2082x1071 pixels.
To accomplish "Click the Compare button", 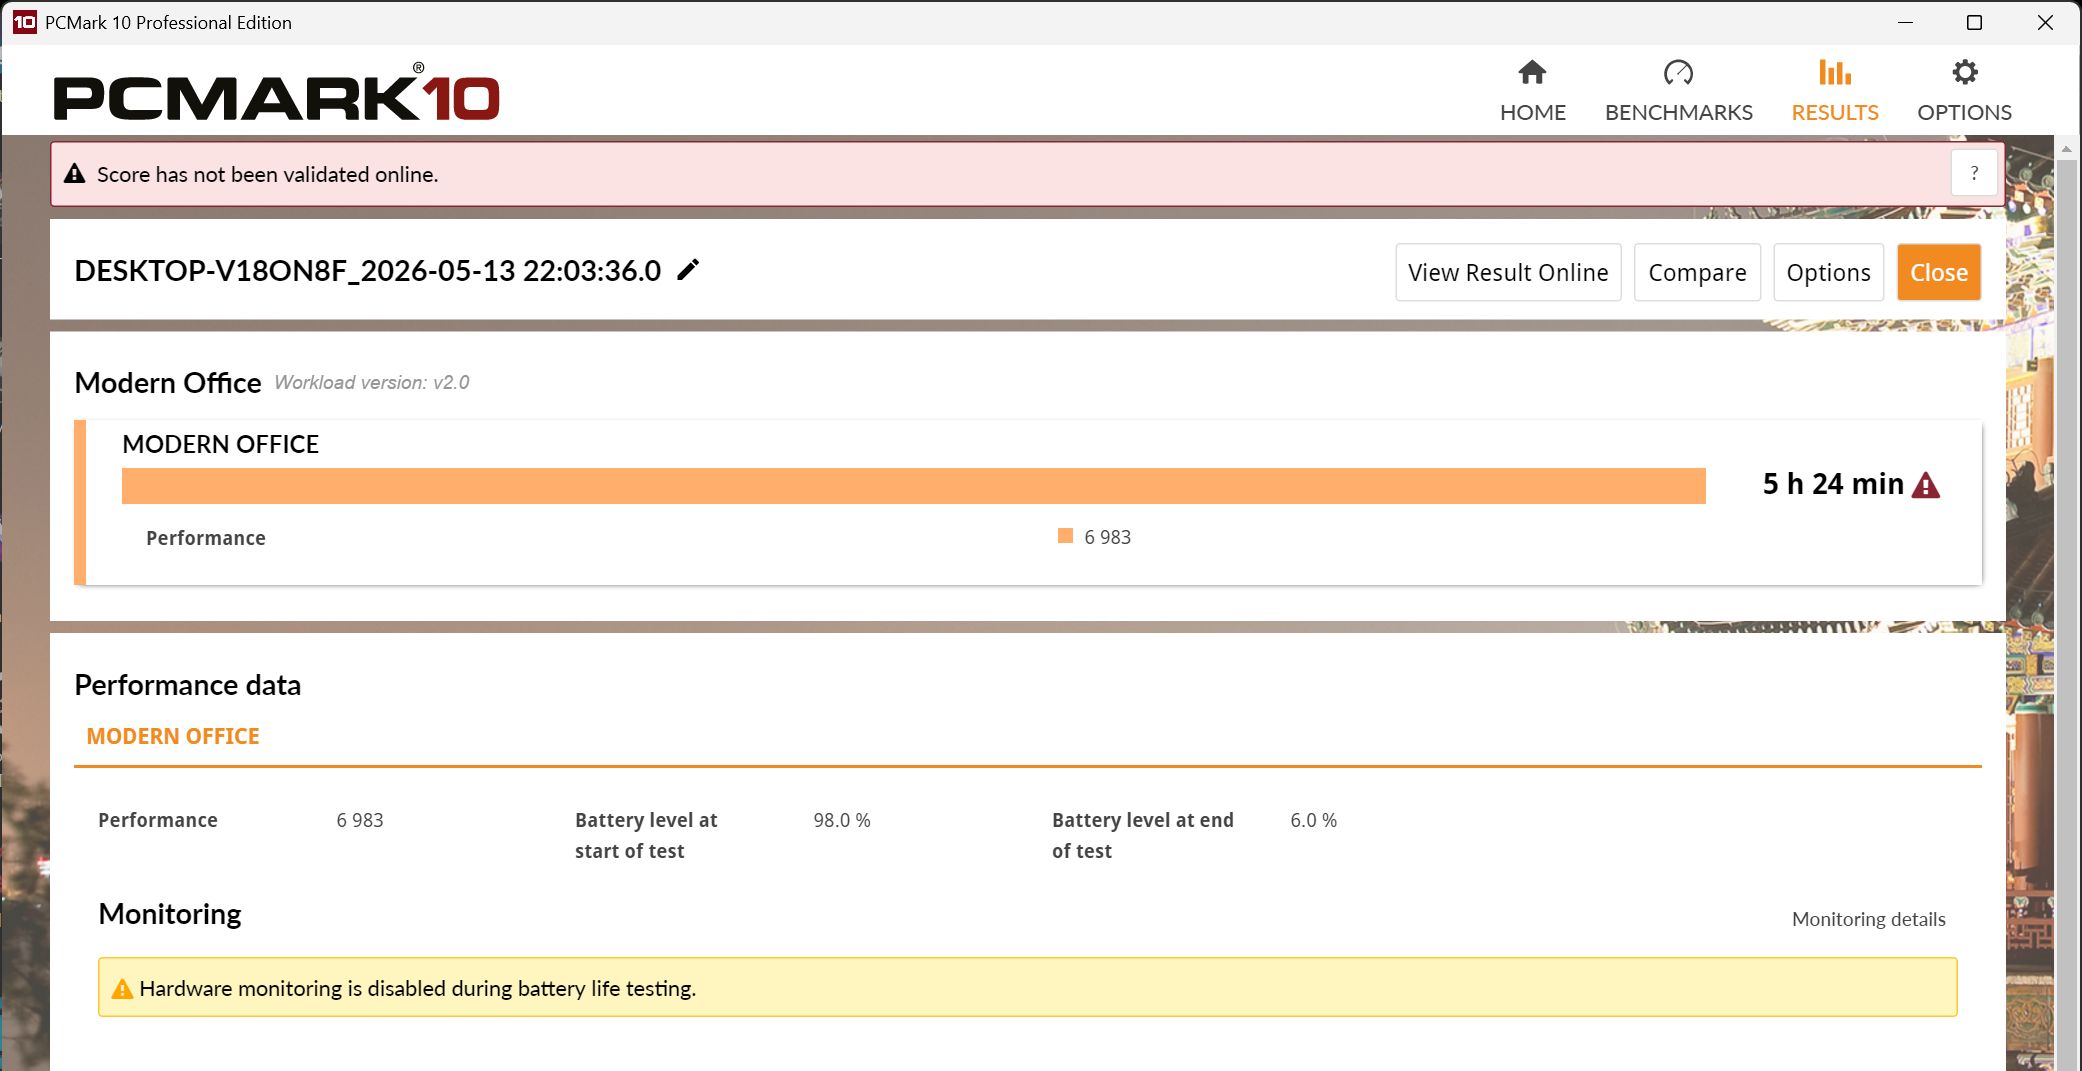I will (1697, 272).
